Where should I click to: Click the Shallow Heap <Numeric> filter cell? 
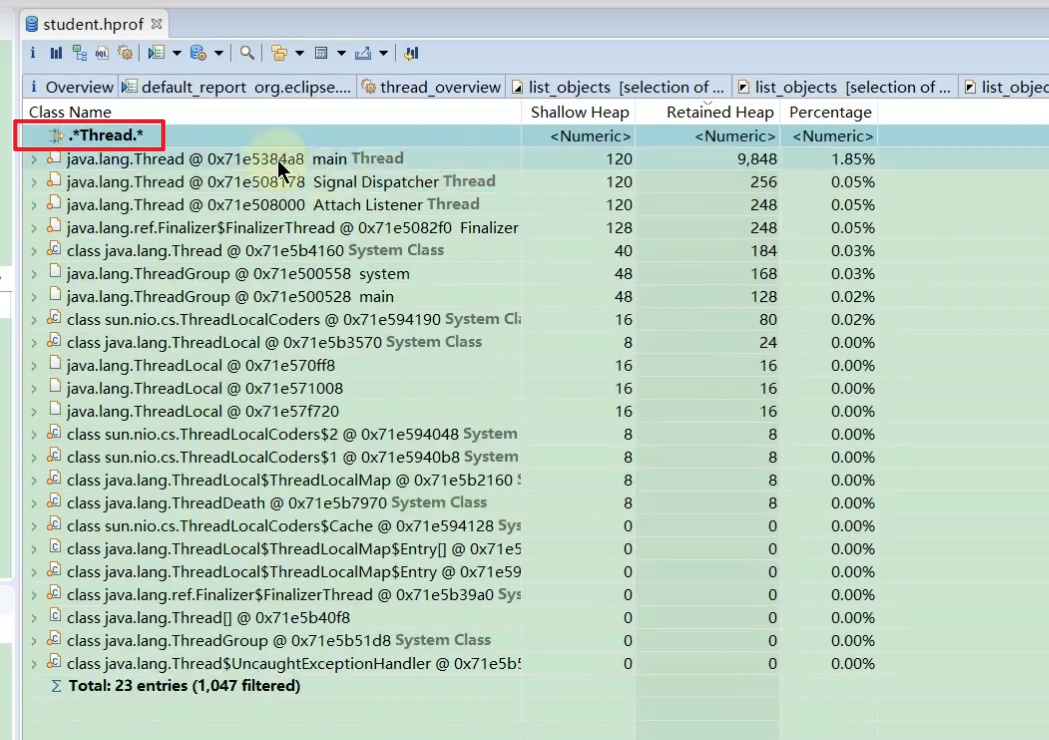click(590, 136)
